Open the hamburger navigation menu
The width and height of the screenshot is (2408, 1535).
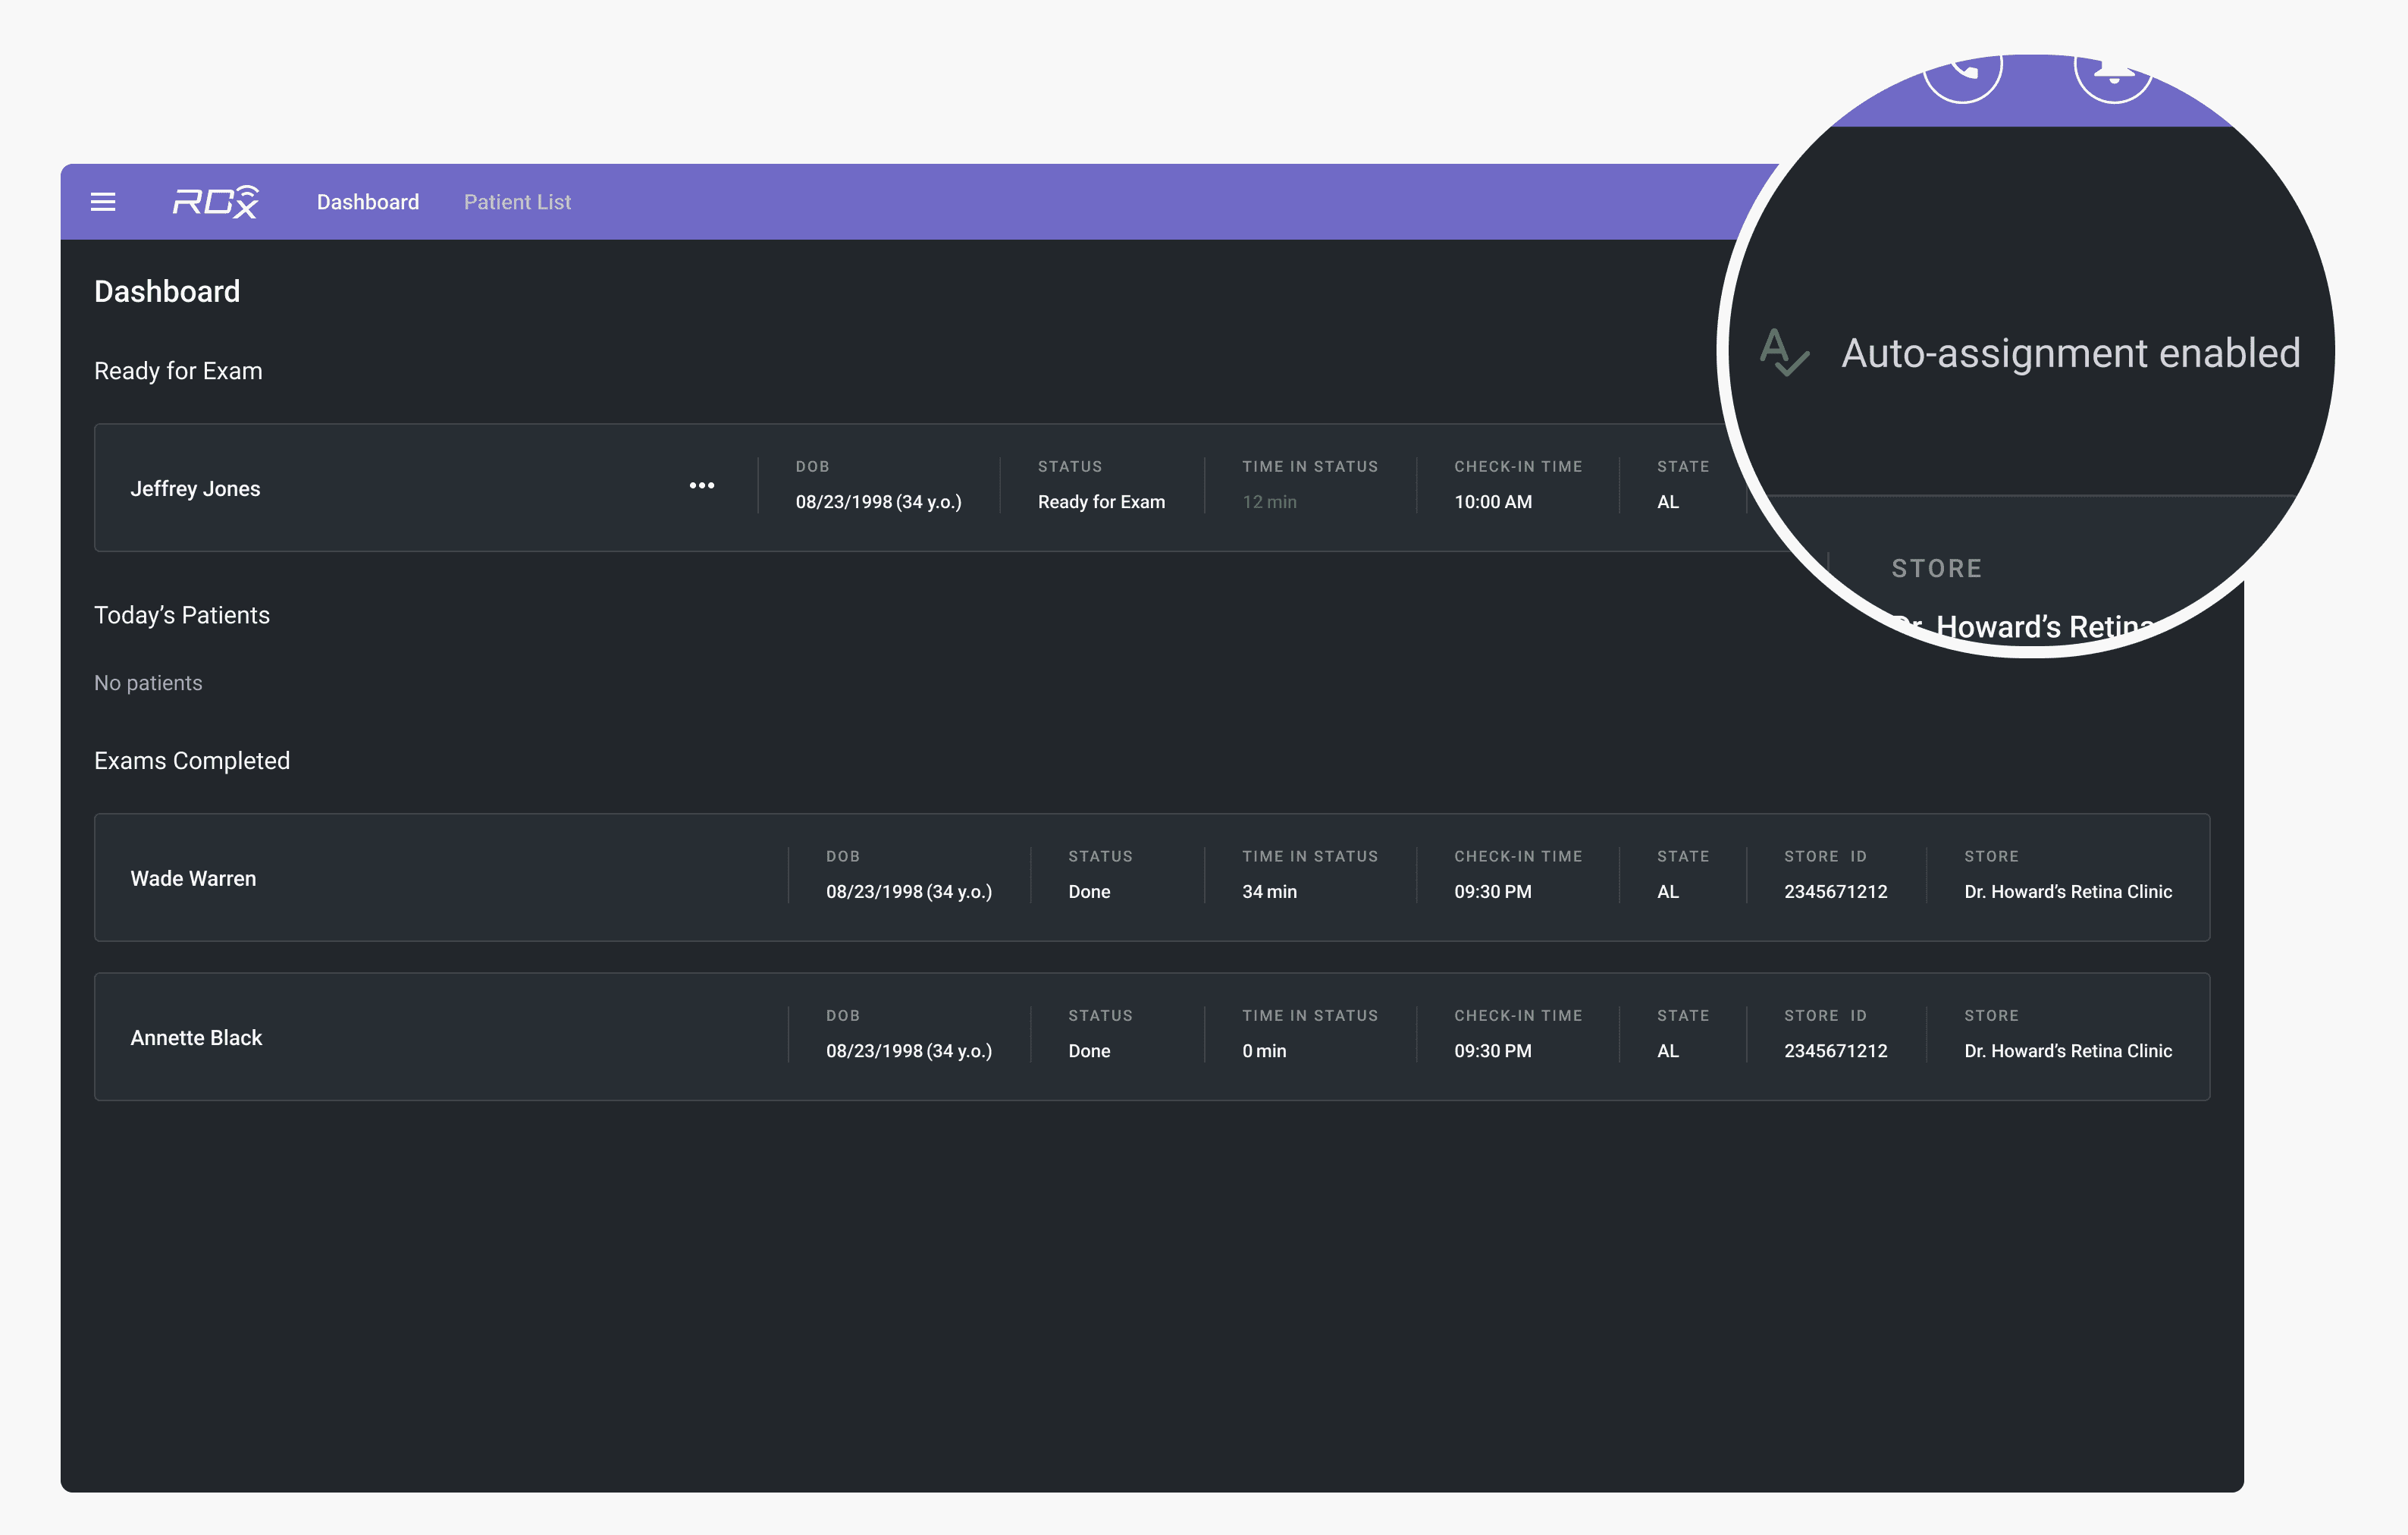pyautogui.click(x=103, y=202)
